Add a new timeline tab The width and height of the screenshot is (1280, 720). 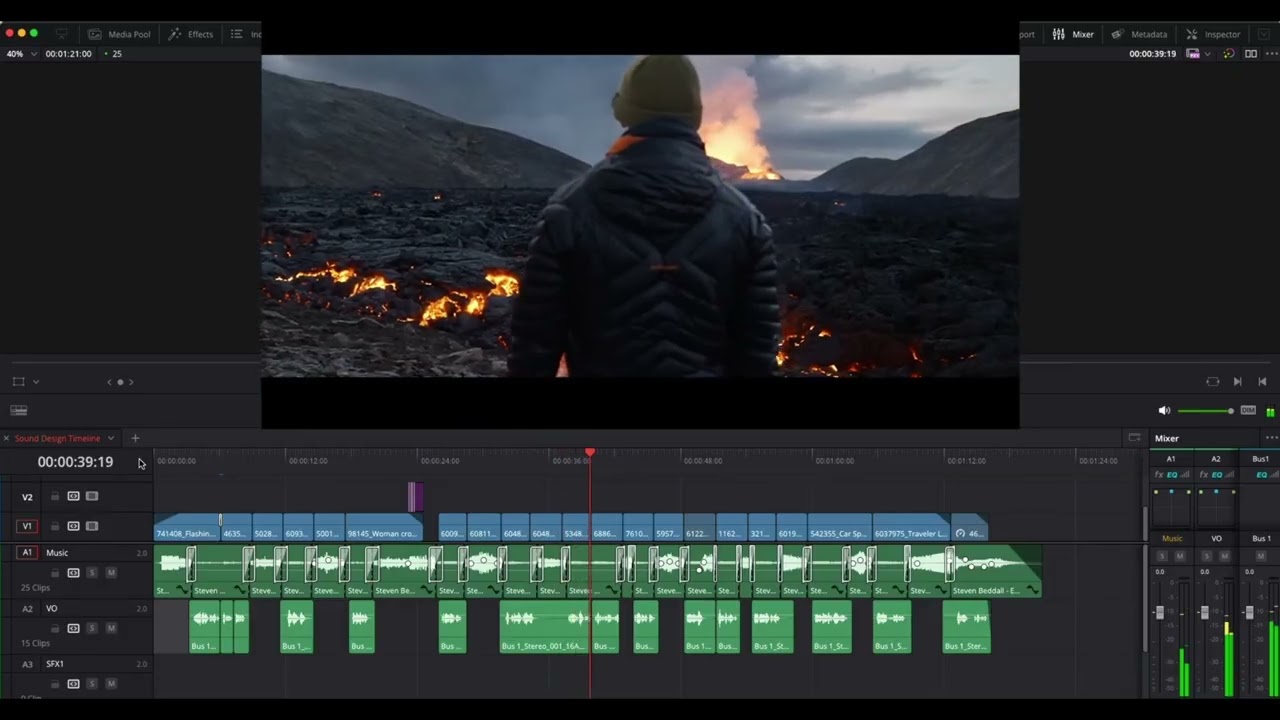click(135, 438)
